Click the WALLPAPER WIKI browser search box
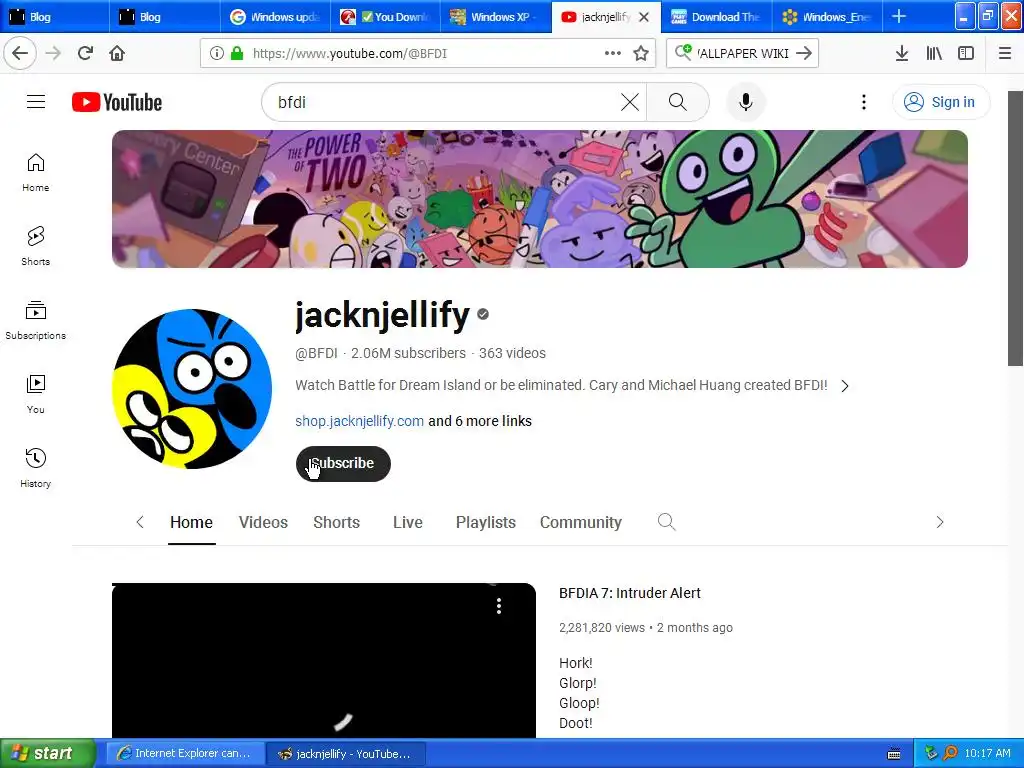This screenshot has height=768, width=1024. [x=742, y=53]
